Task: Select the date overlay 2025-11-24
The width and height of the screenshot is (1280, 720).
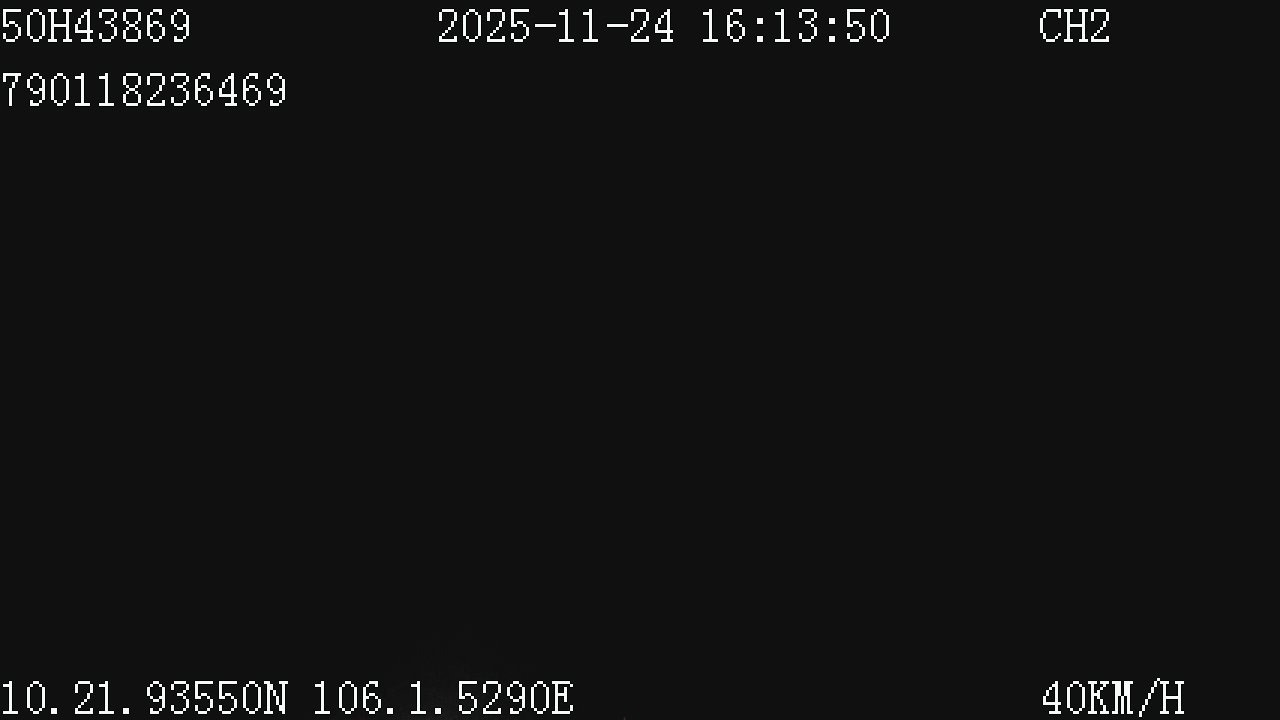Action: (x=556, y=27)
